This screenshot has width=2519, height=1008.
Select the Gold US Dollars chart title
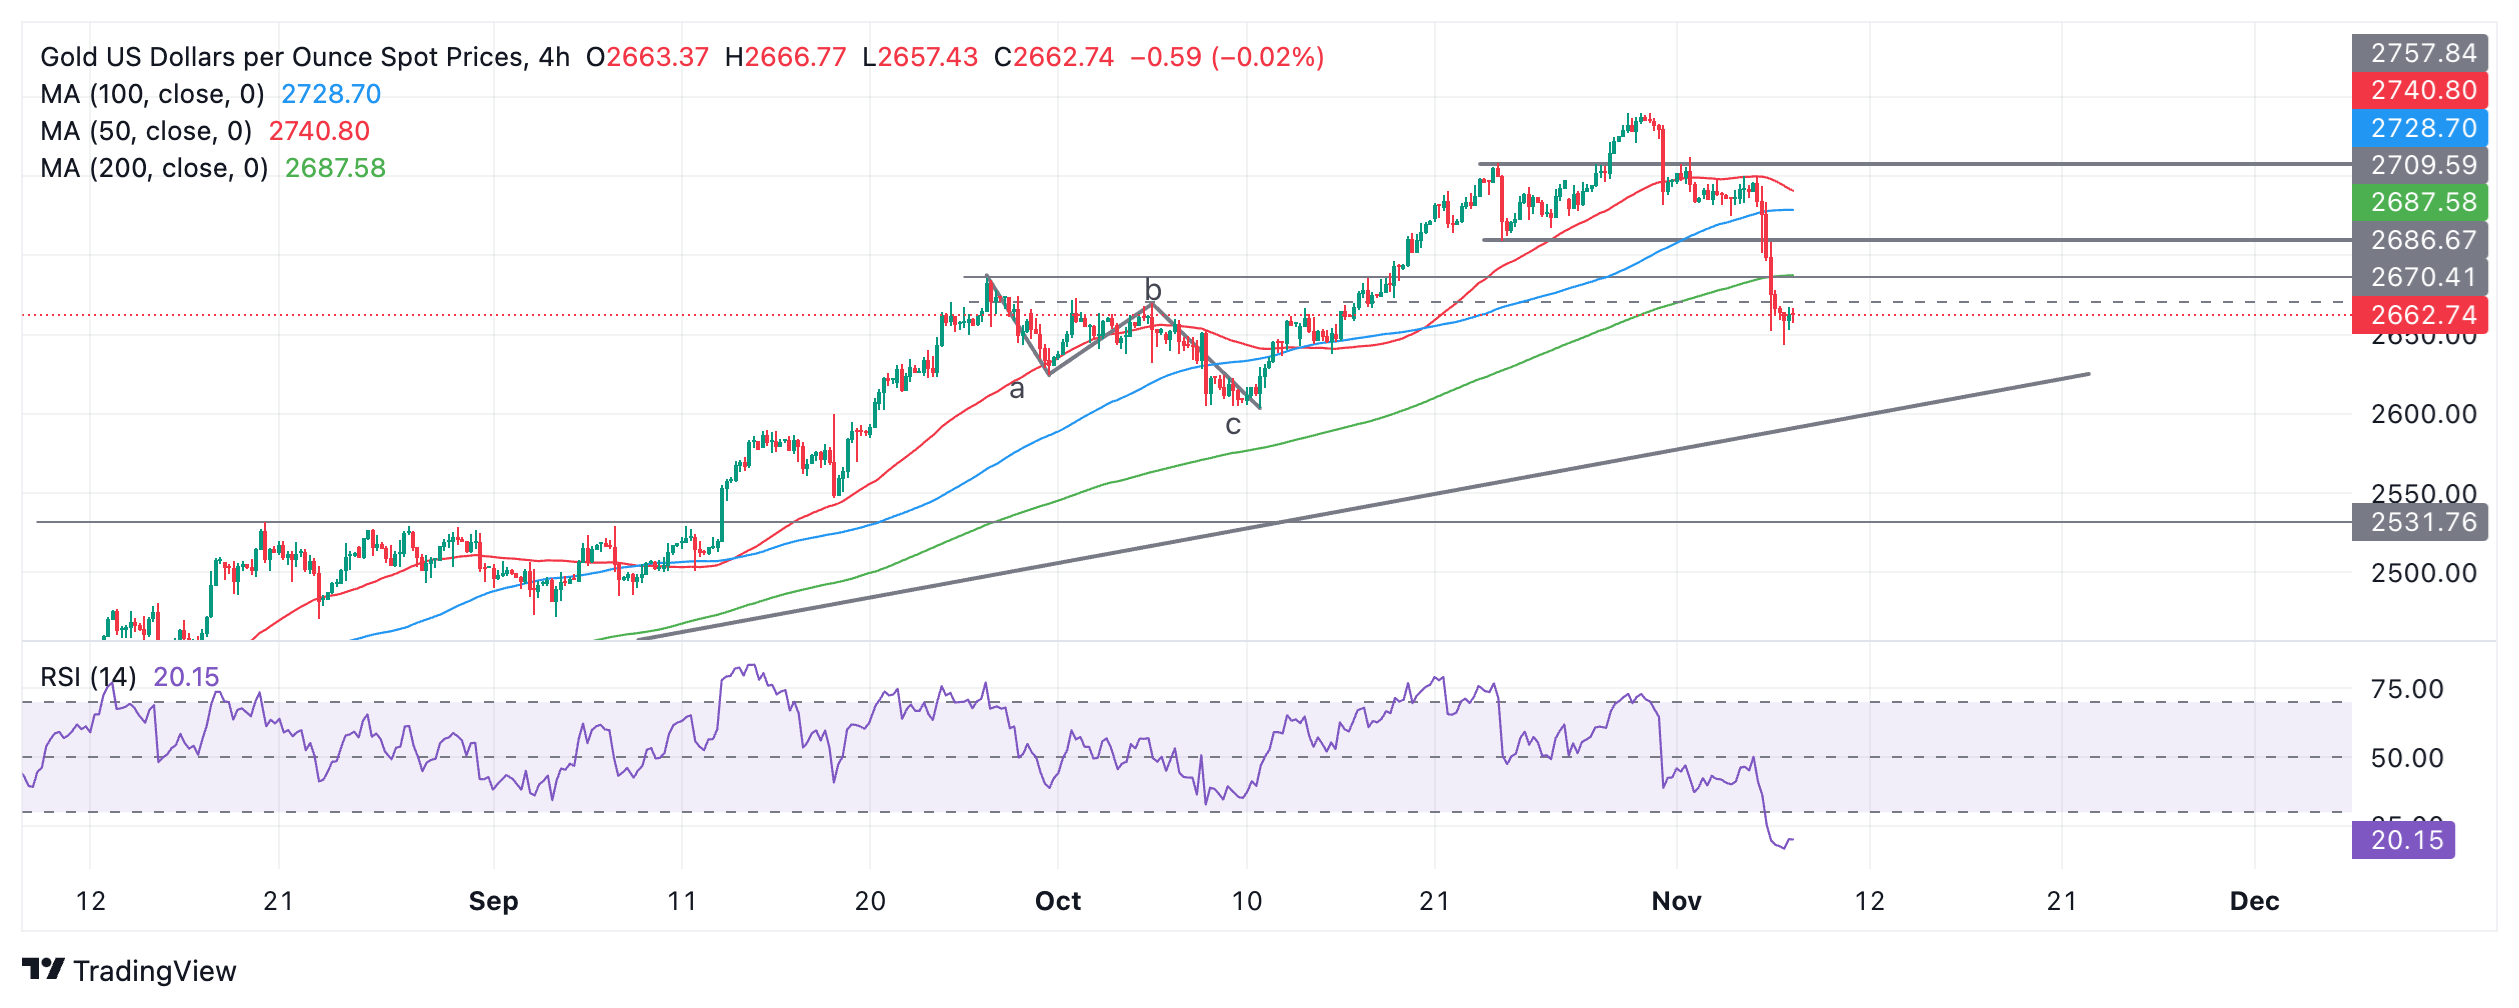pos(304,57)
